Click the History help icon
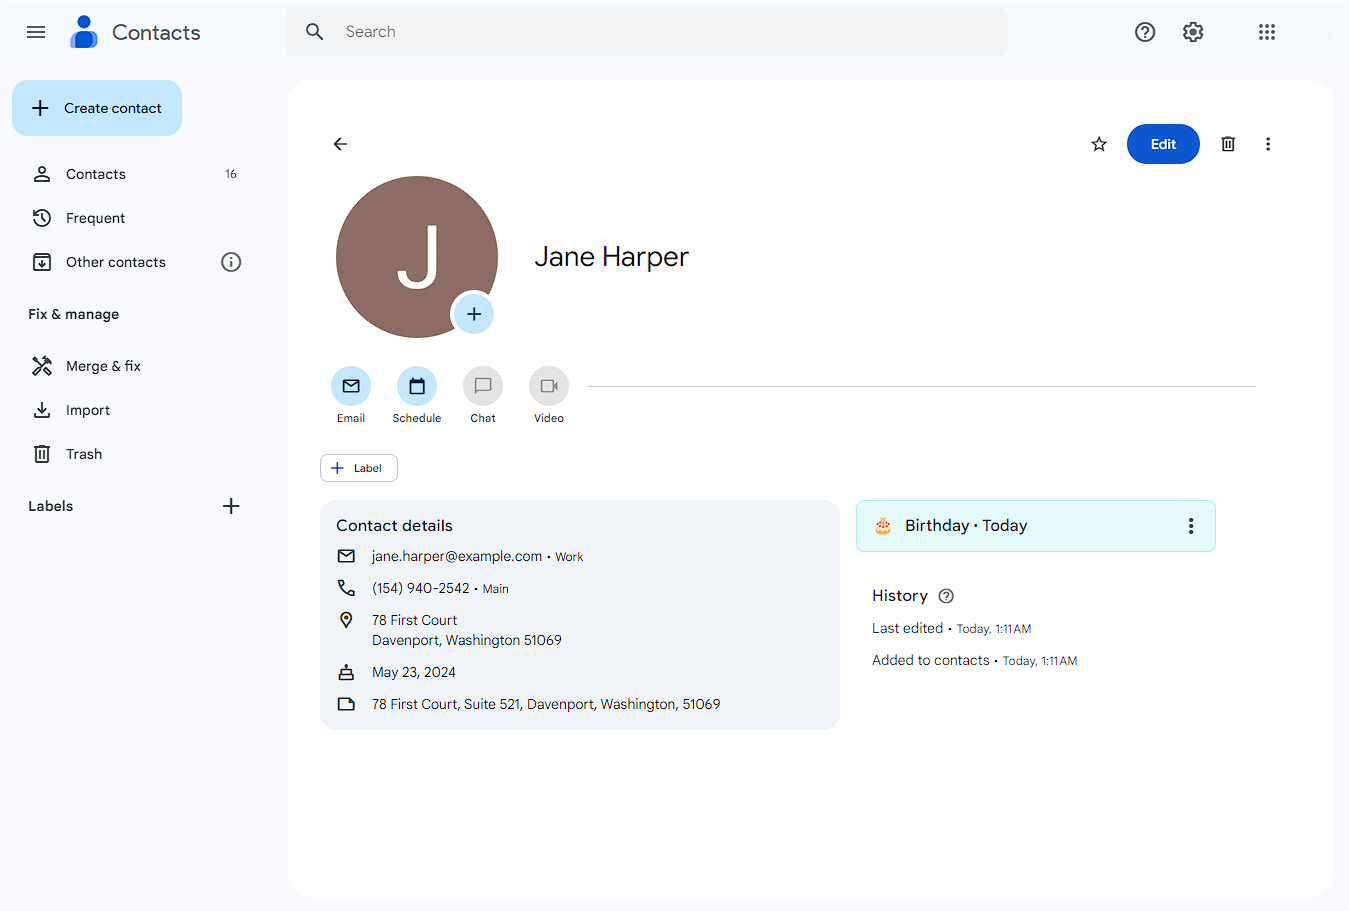The height and width of the screenshot is (911, 1349). [x=946, y=596]
